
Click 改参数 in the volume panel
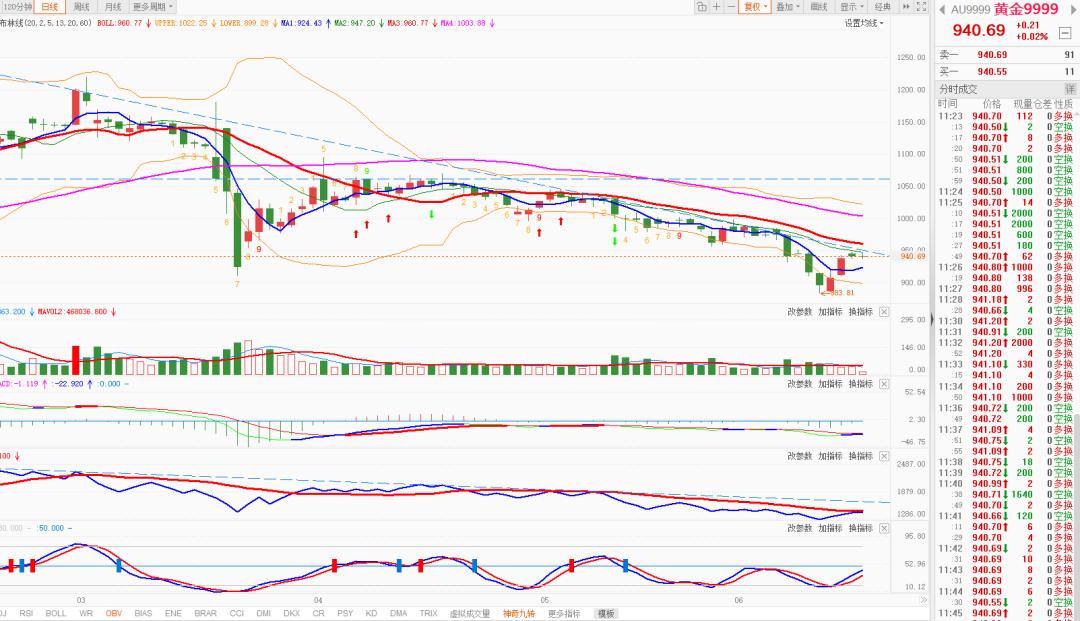[800, 312]
